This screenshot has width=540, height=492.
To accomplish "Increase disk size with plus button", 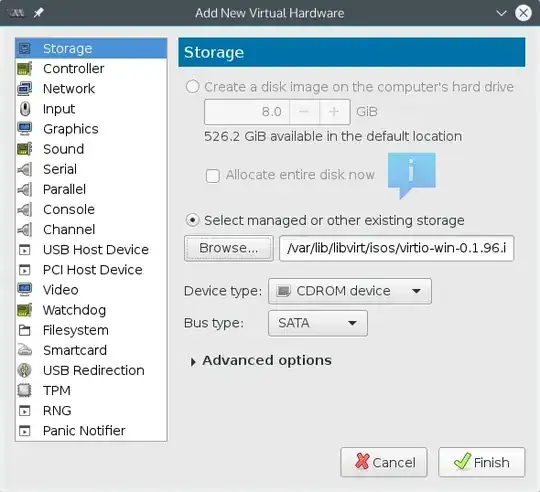I will (x=334, y=112).
